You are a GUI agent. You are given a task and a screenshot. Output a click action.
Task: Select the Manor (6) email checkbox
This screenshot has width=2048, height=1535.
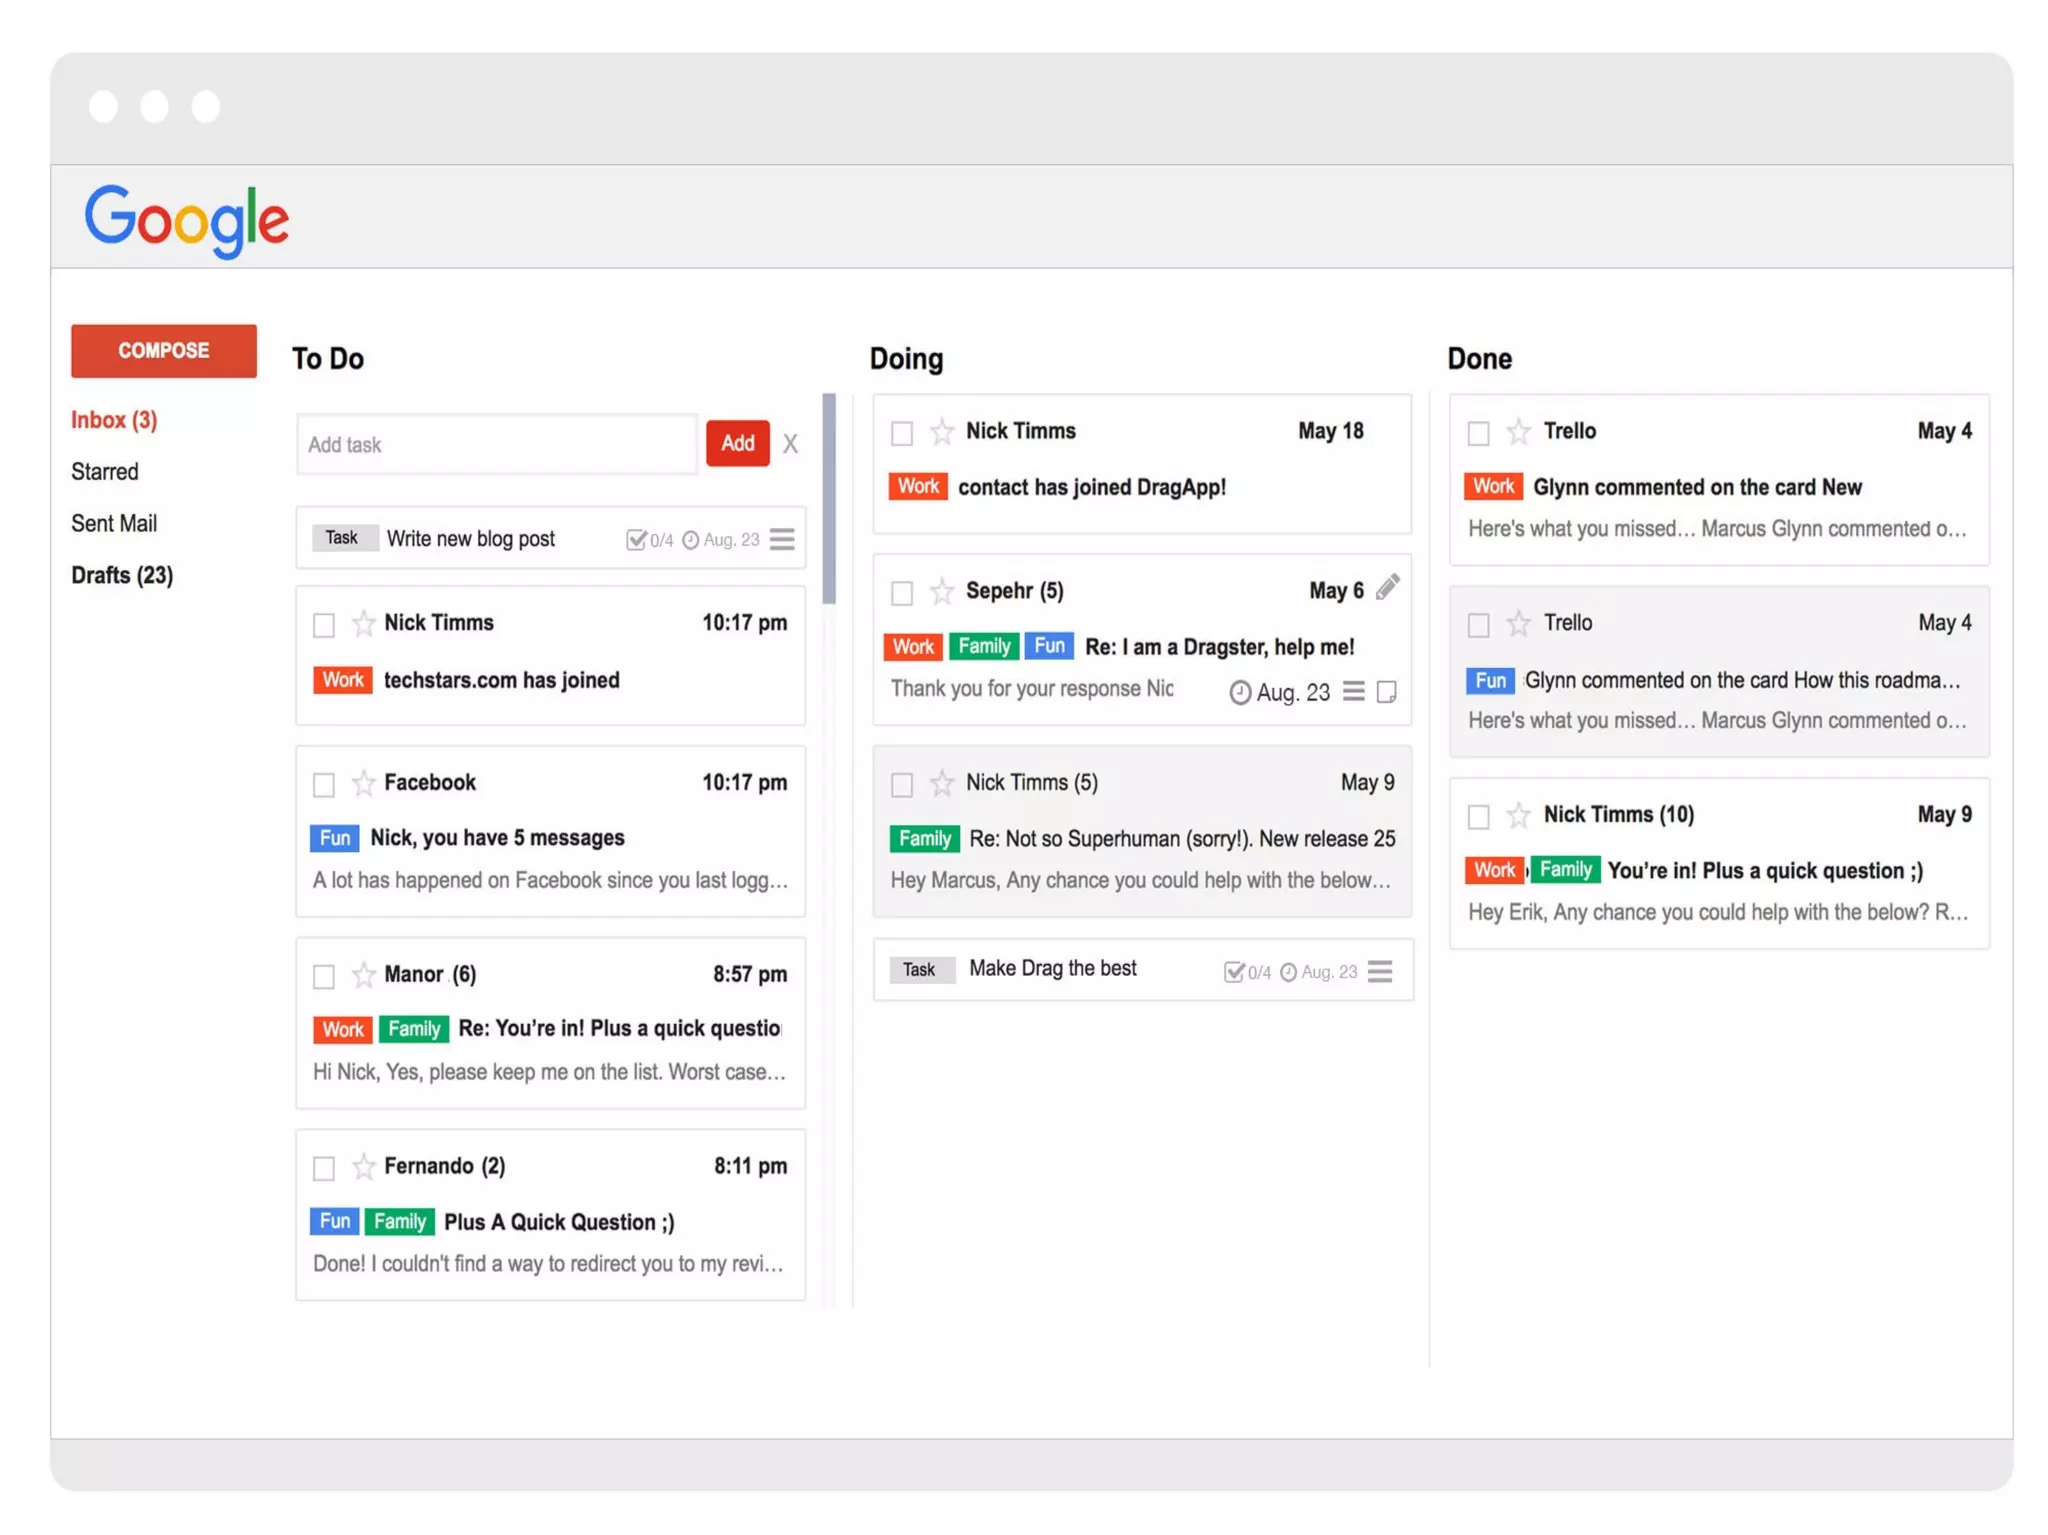(324, 976)
